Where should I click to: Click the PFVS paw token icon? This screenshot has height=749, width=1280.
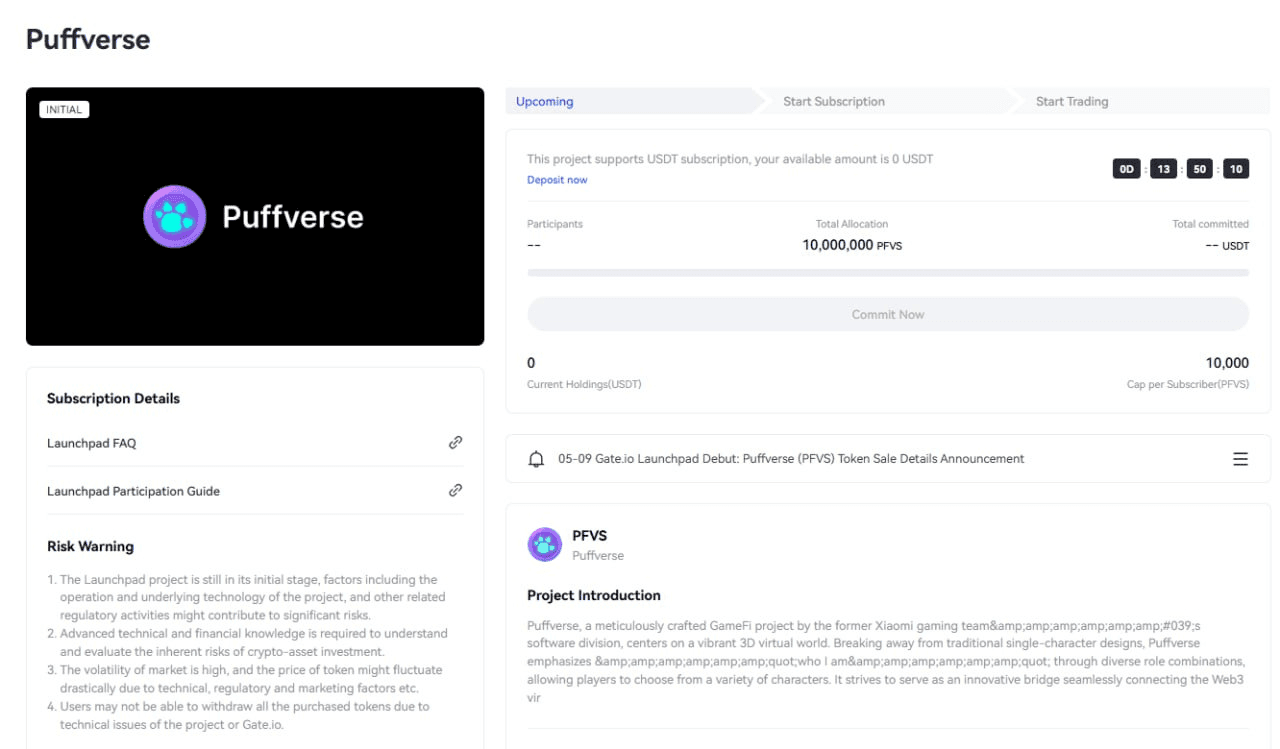pyautogui.click(x=545, y=545)
